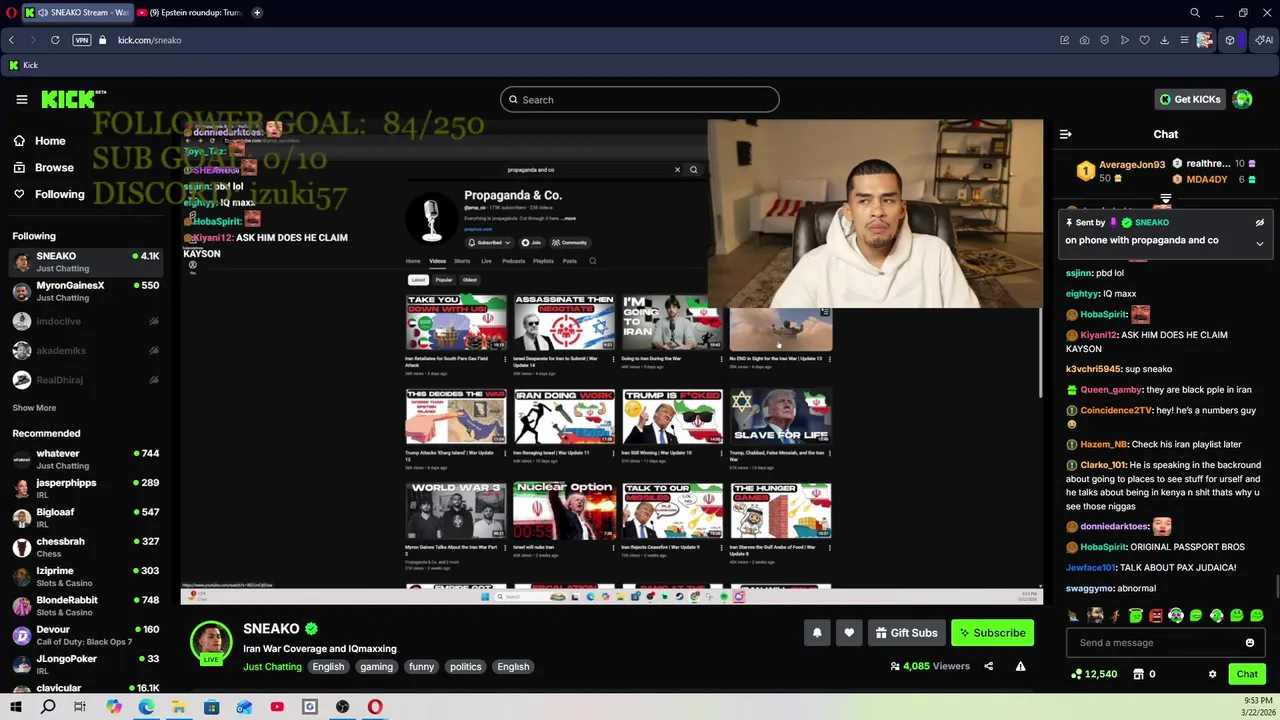The height and width of the screenshot is (720, 1280).
Task: Open recommended channel JLongoPoker
Action: (86, 664)
